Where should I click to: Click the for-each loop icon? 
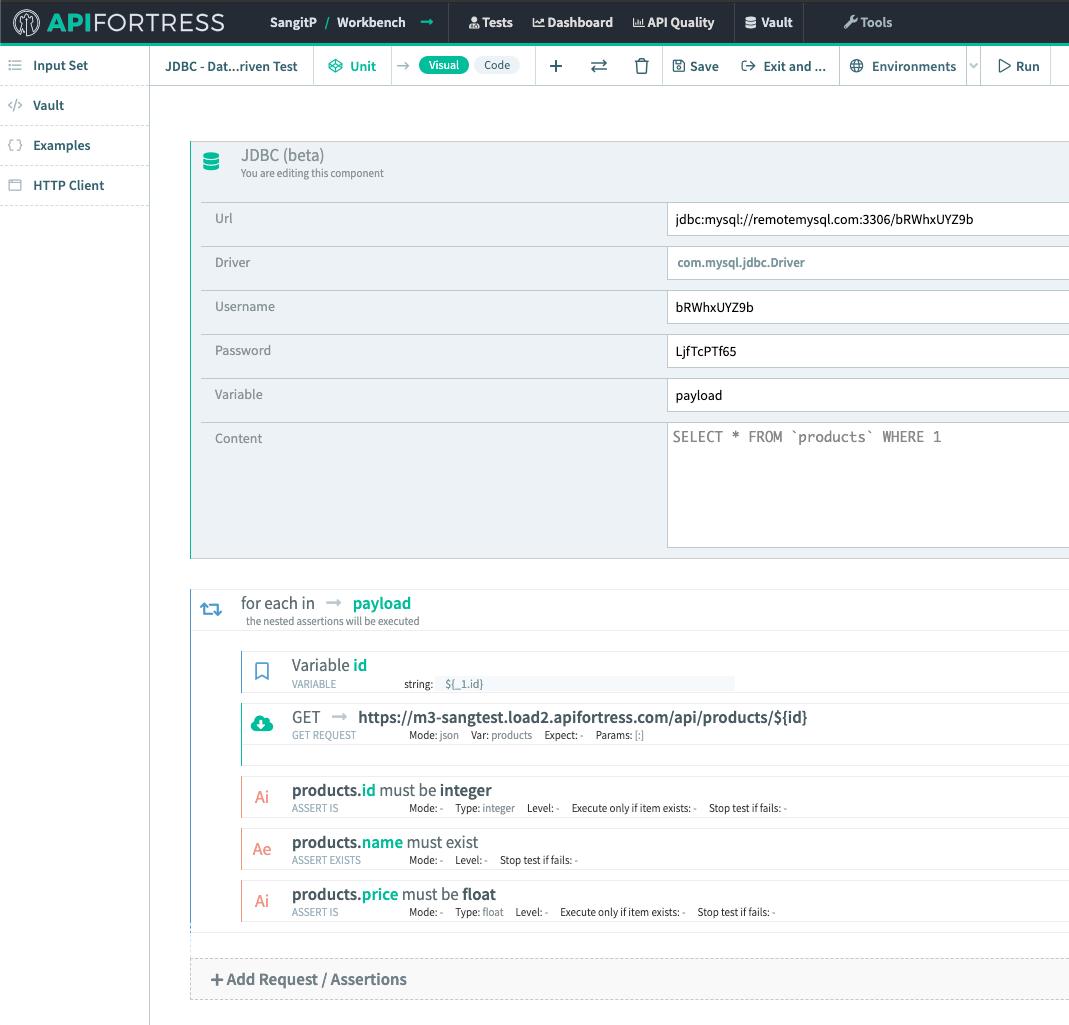[x=211, y=608]
